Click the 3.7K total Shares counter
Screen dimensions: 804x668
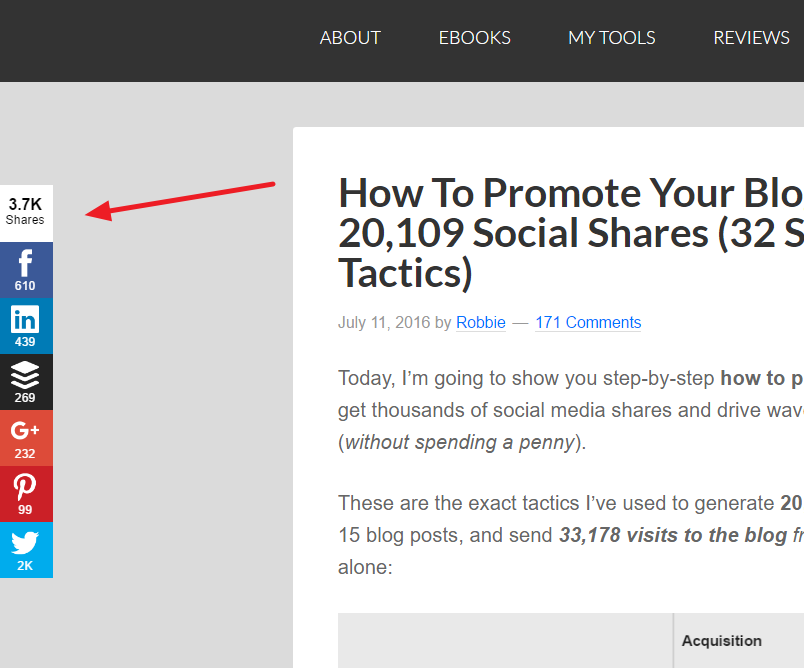click(x=25, y=211)
